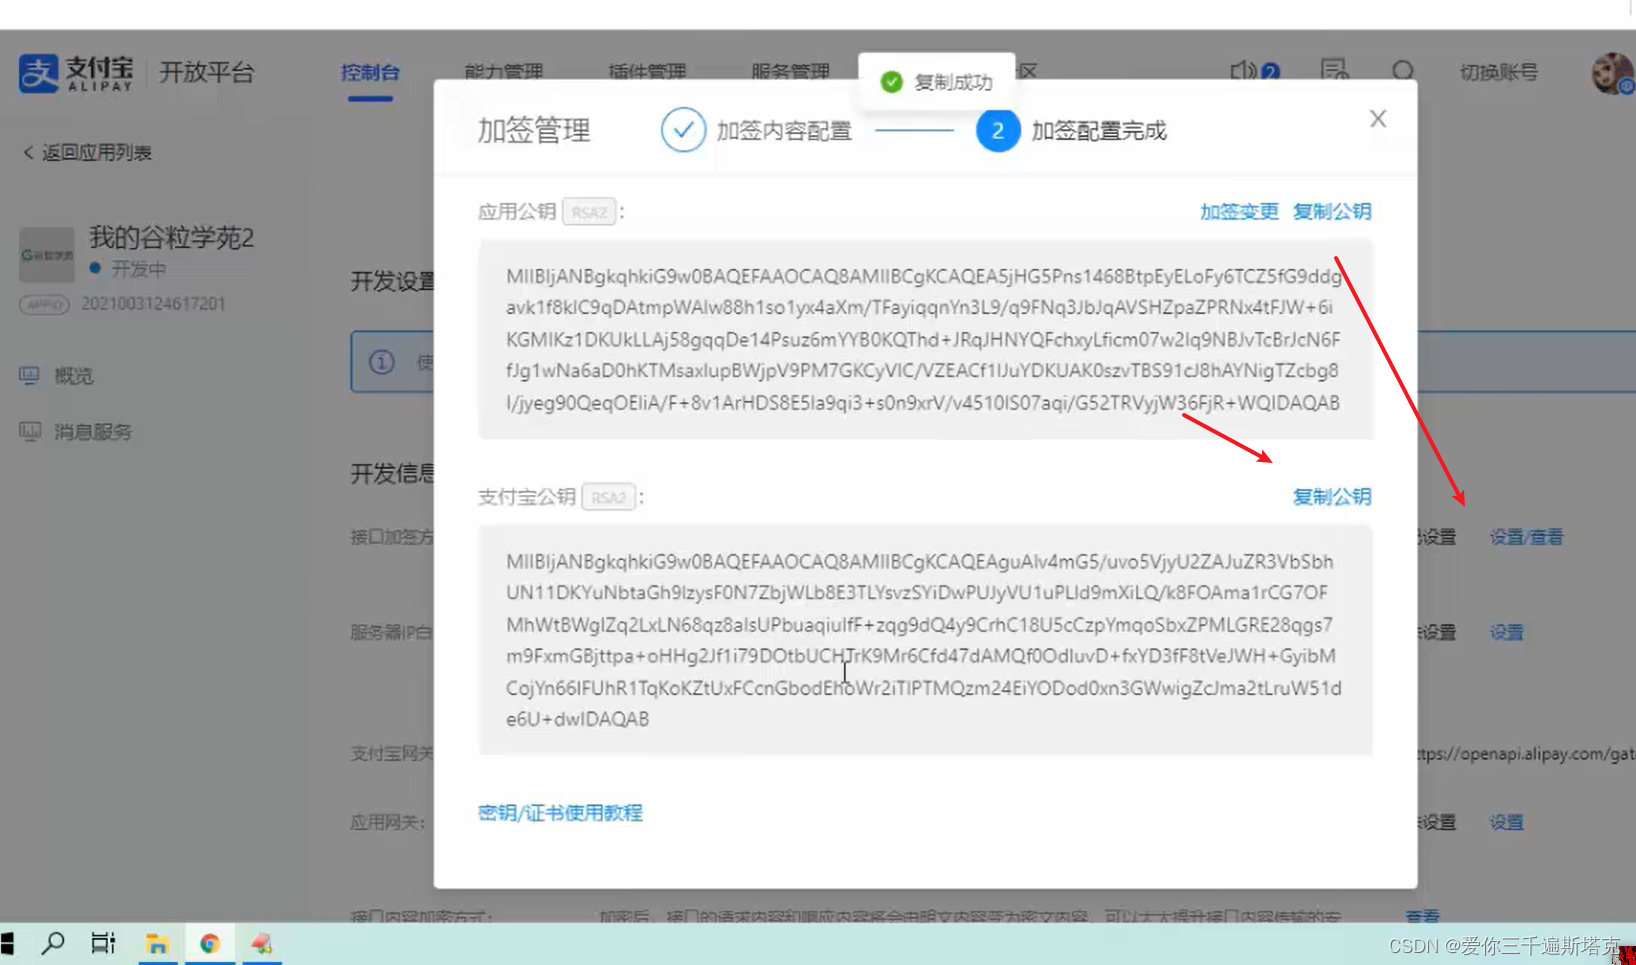Open the red app on taskbar
The image size is (1636, 965).
(x=262, y=944)
